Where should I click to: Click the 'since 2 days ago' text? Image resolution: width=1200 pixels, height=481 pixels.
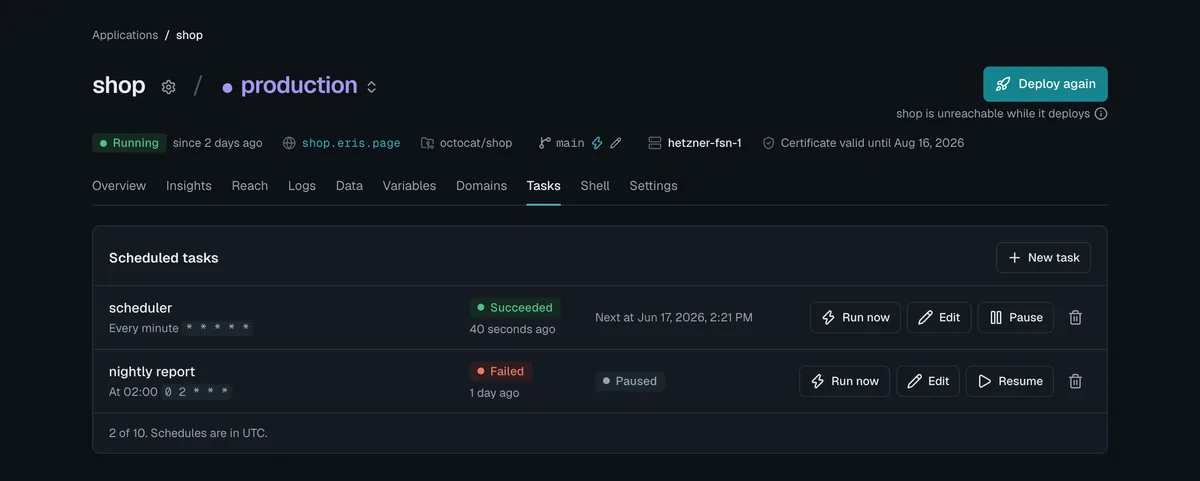[x=218, y=143]
